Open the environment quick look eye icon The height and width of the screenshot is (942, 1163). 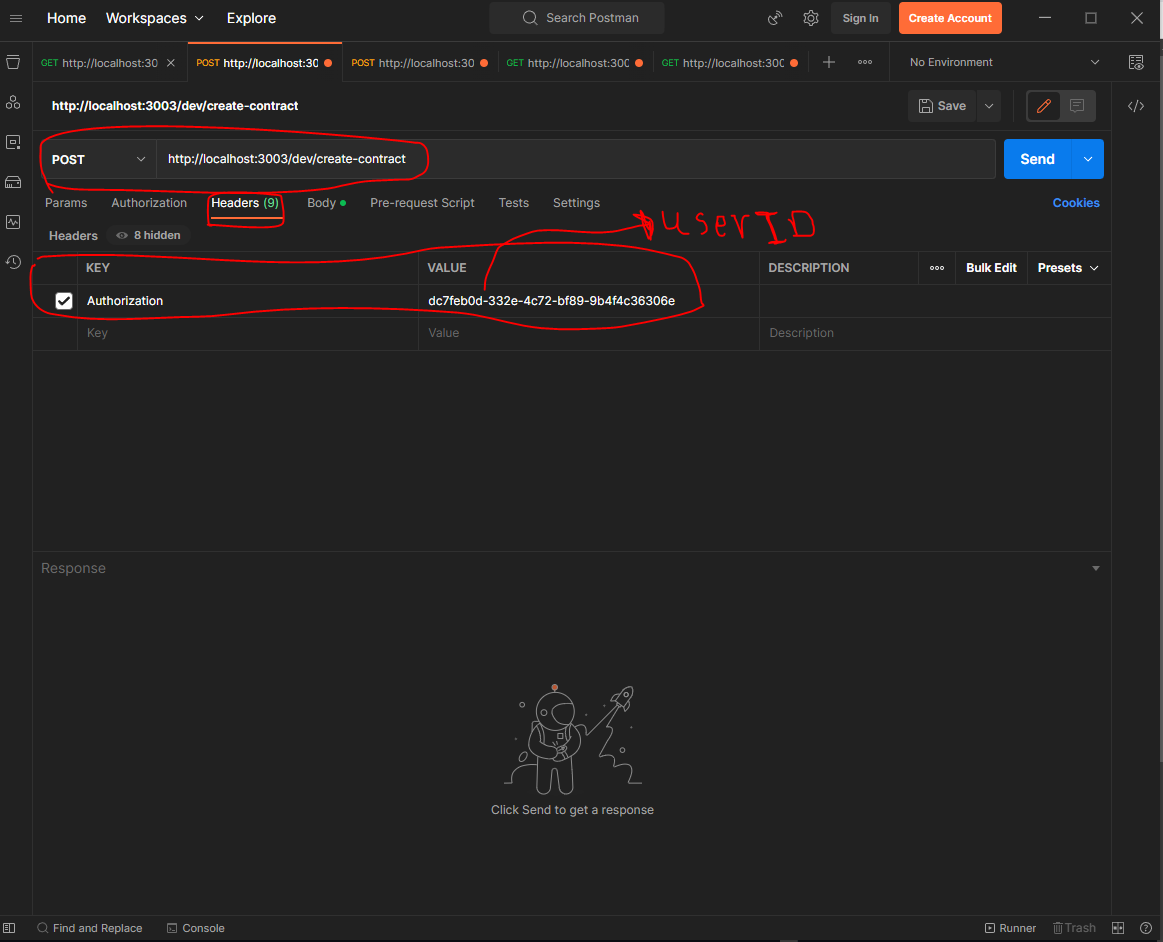[1136, 62]
